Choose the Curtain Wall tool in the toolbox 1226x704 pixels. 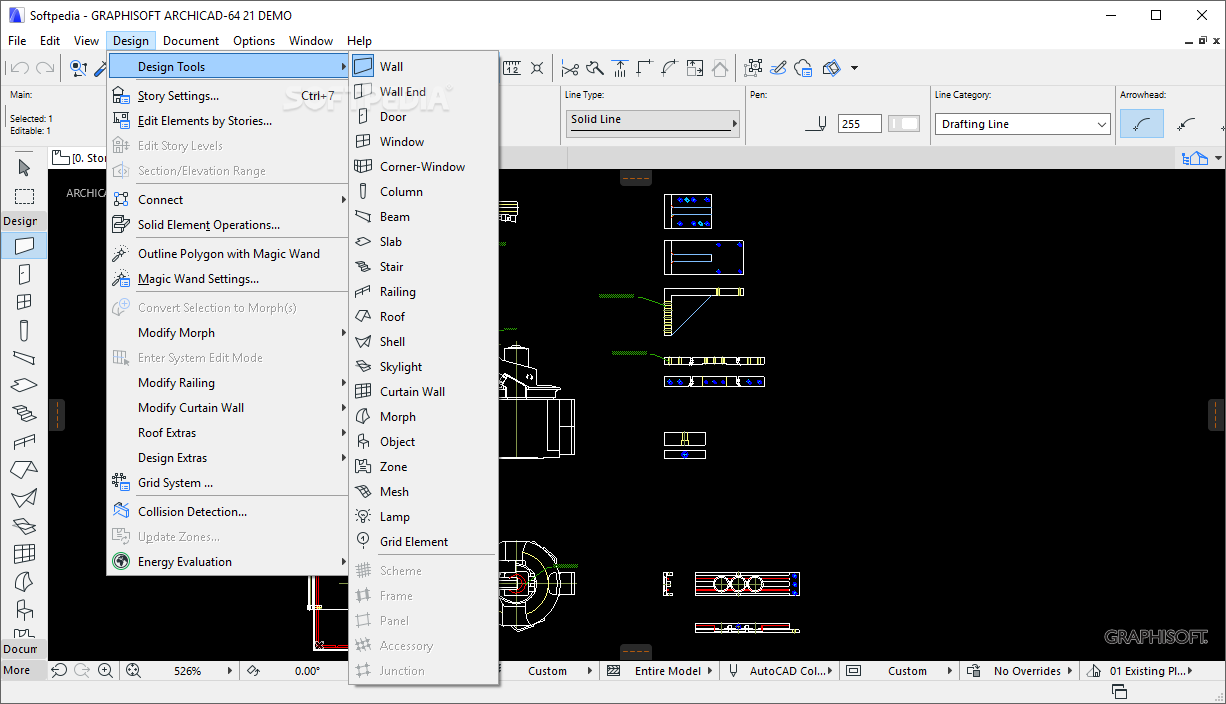(x=24, y=553)
